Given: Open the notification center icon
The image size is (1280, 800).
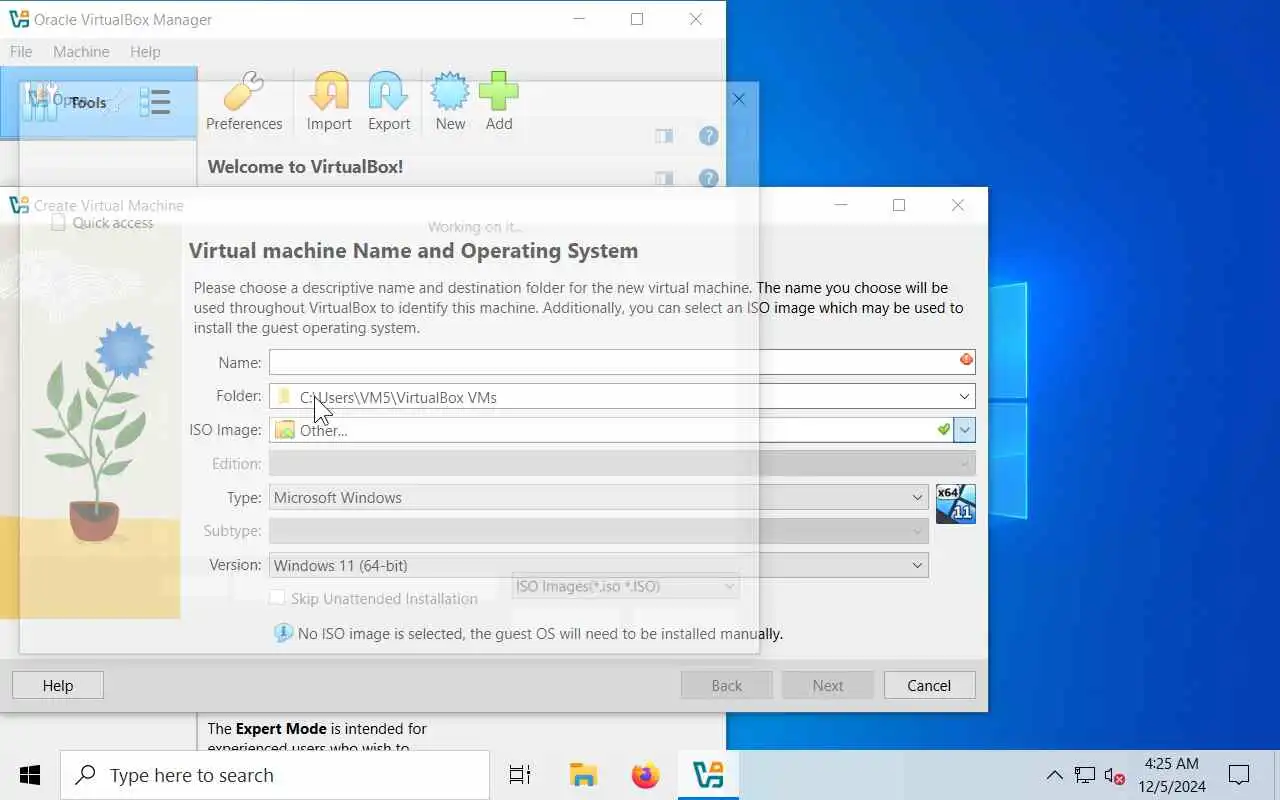Looking at the screenshot, I should pos(1239,775).
